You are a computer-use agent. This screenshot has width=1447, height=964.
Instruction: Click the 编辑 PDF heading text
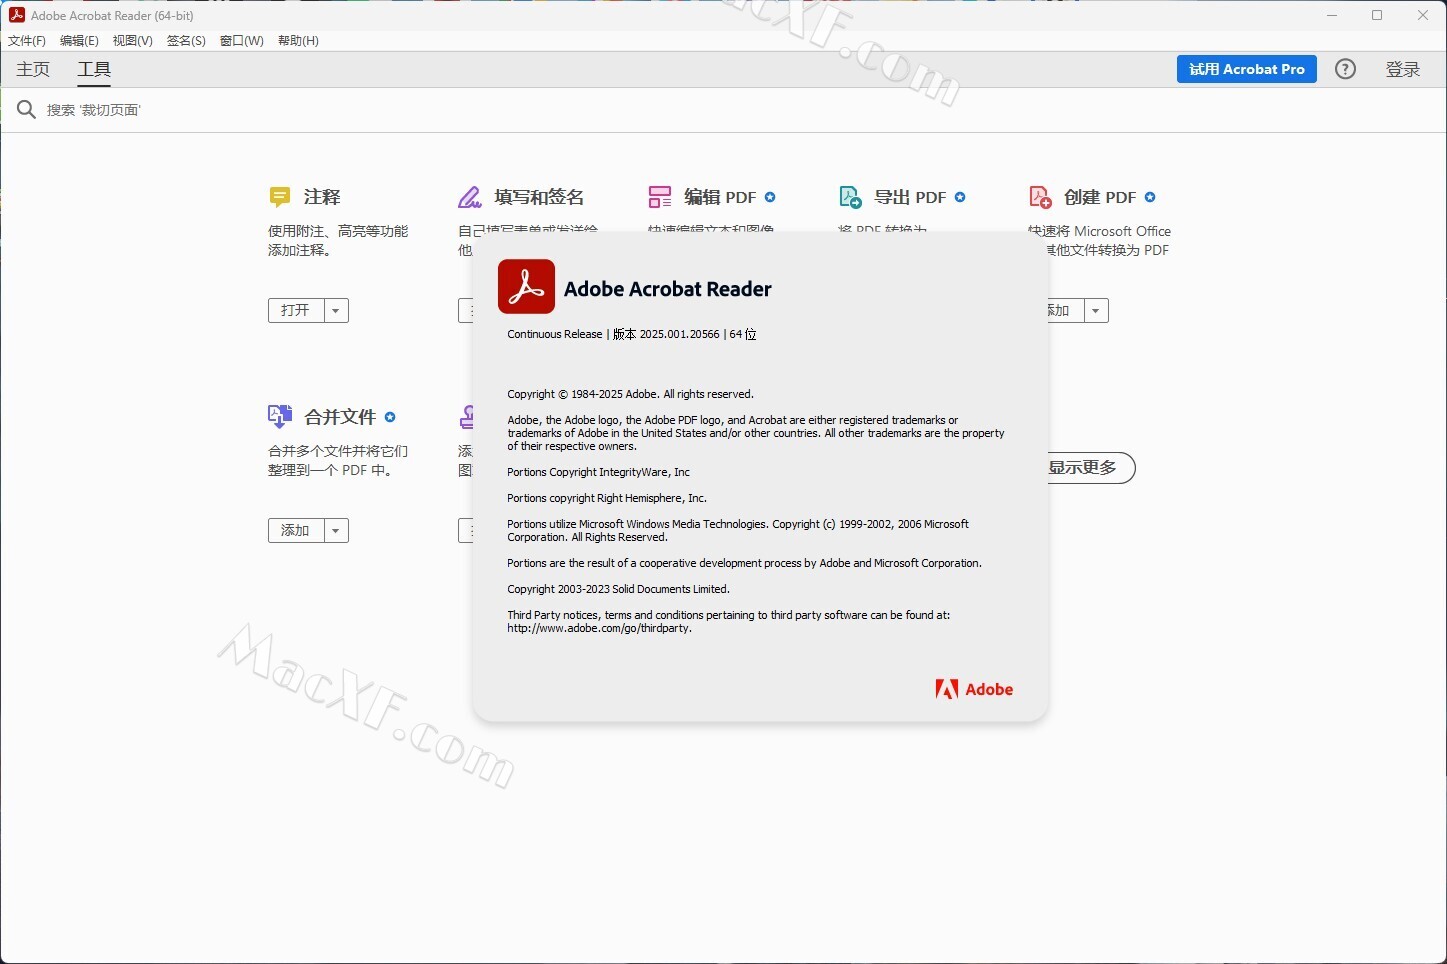pos(720,197)
